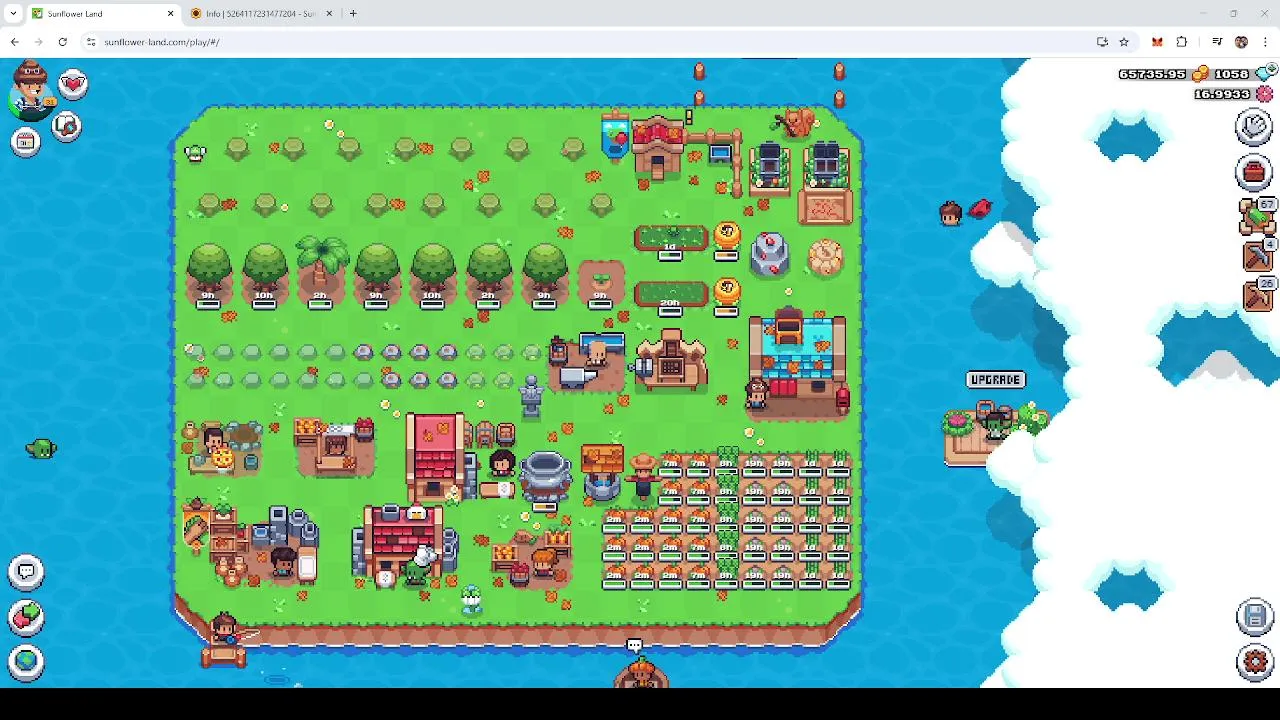Click the green turtle in the water

(x=40, y=449)
